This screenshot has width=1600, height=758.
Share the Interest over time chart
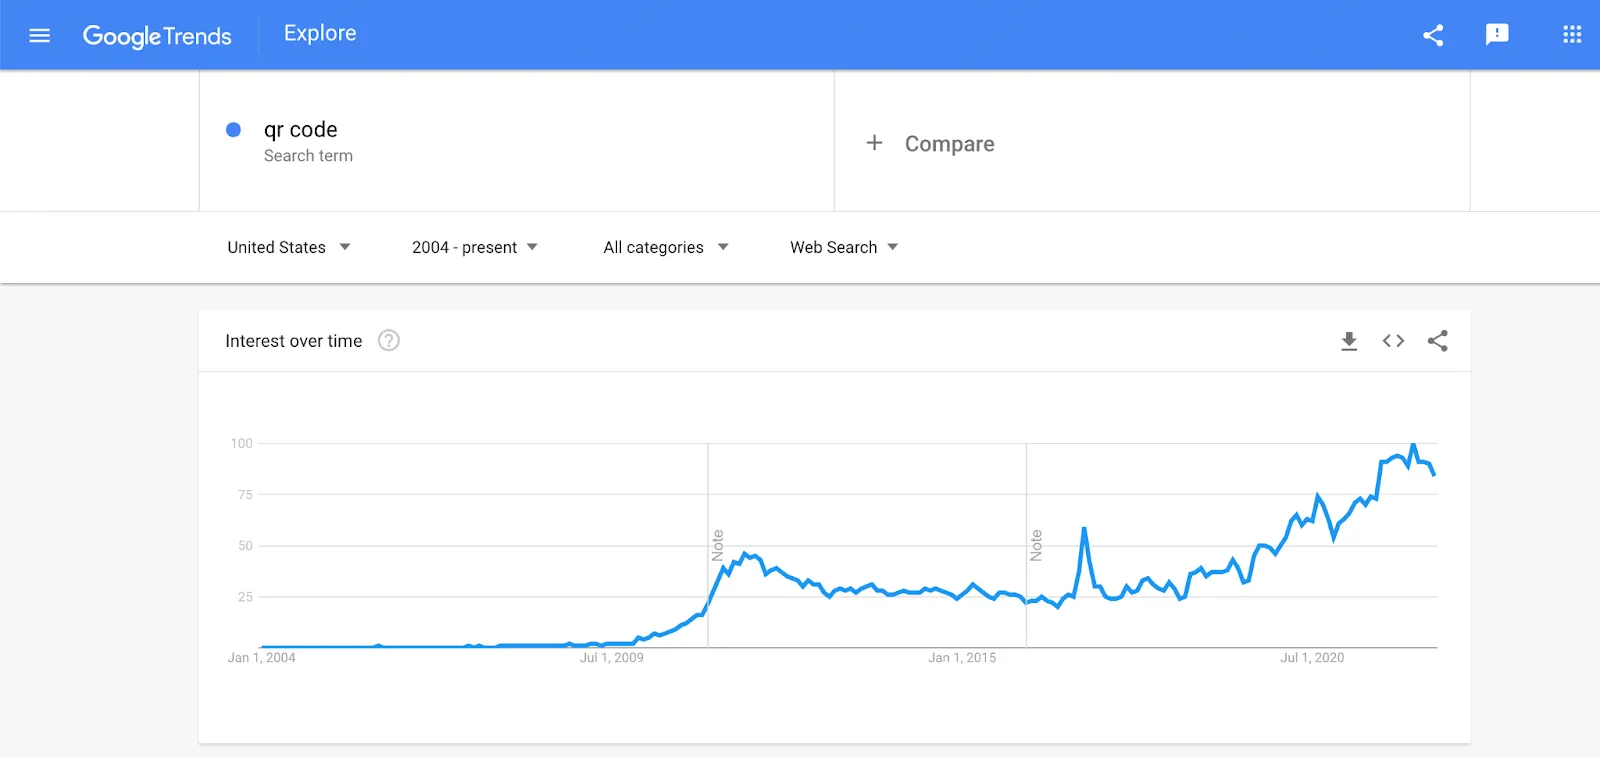1438,341
